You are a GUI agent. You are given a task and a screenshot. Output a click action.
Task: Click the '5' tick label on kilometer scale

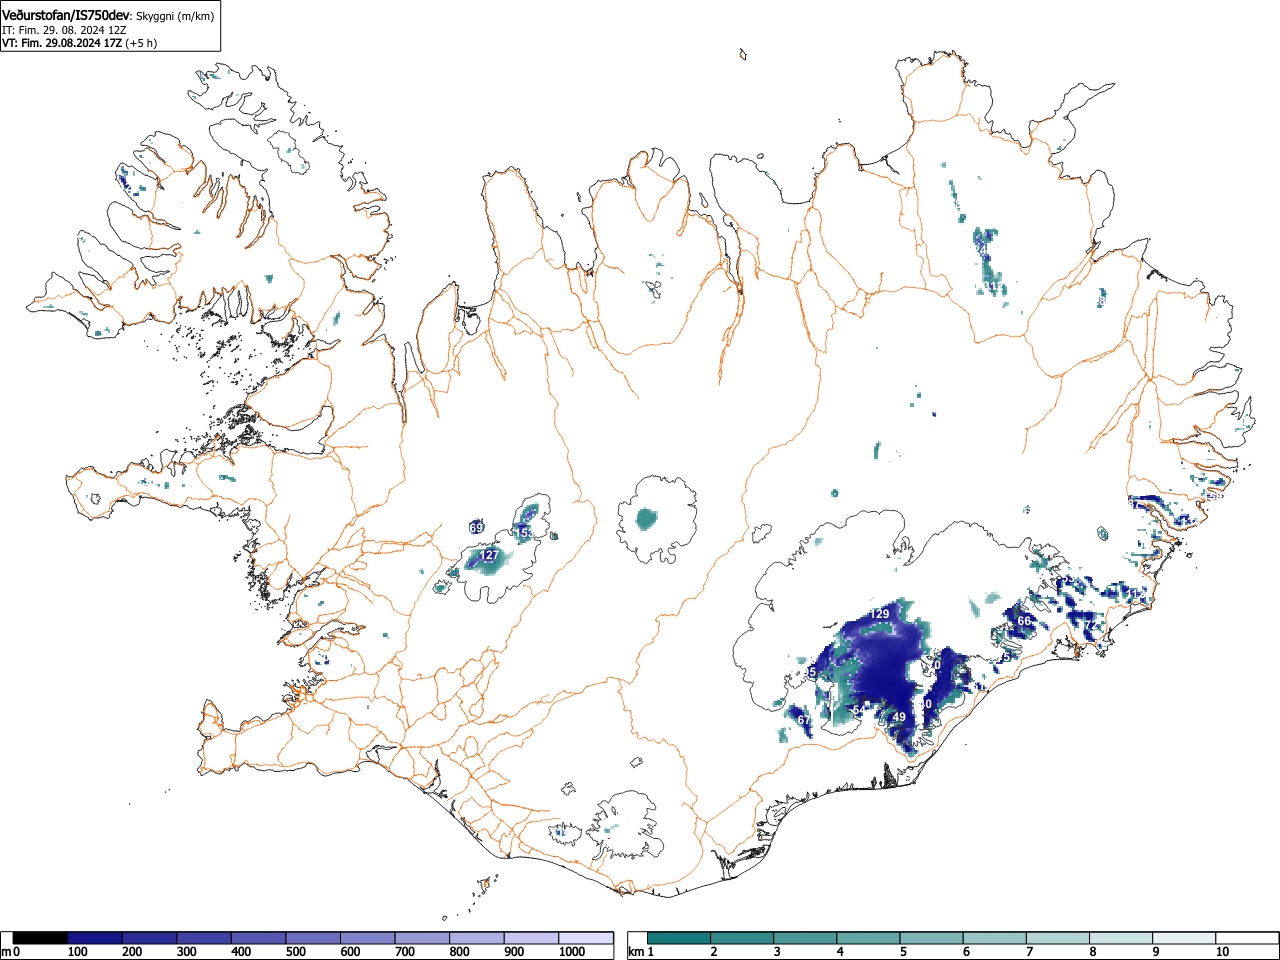click(903, 952)
